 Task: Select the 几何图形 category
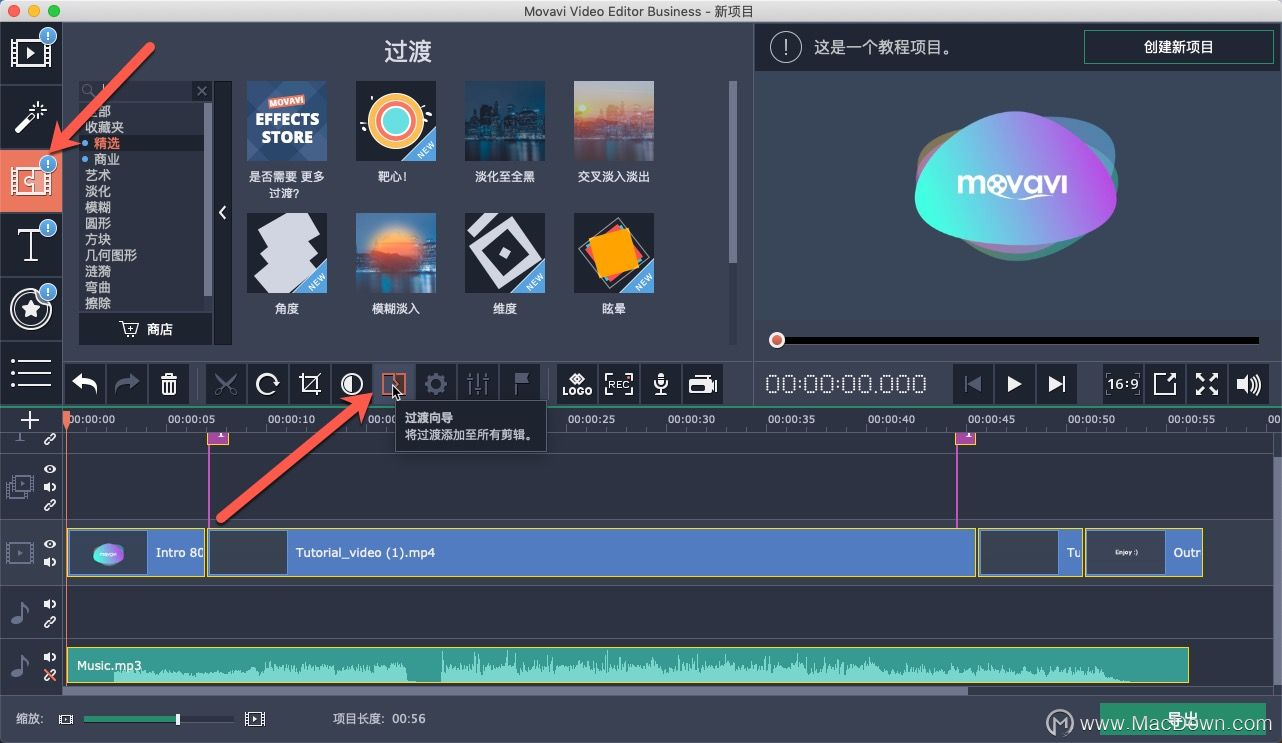click(111, 255)
